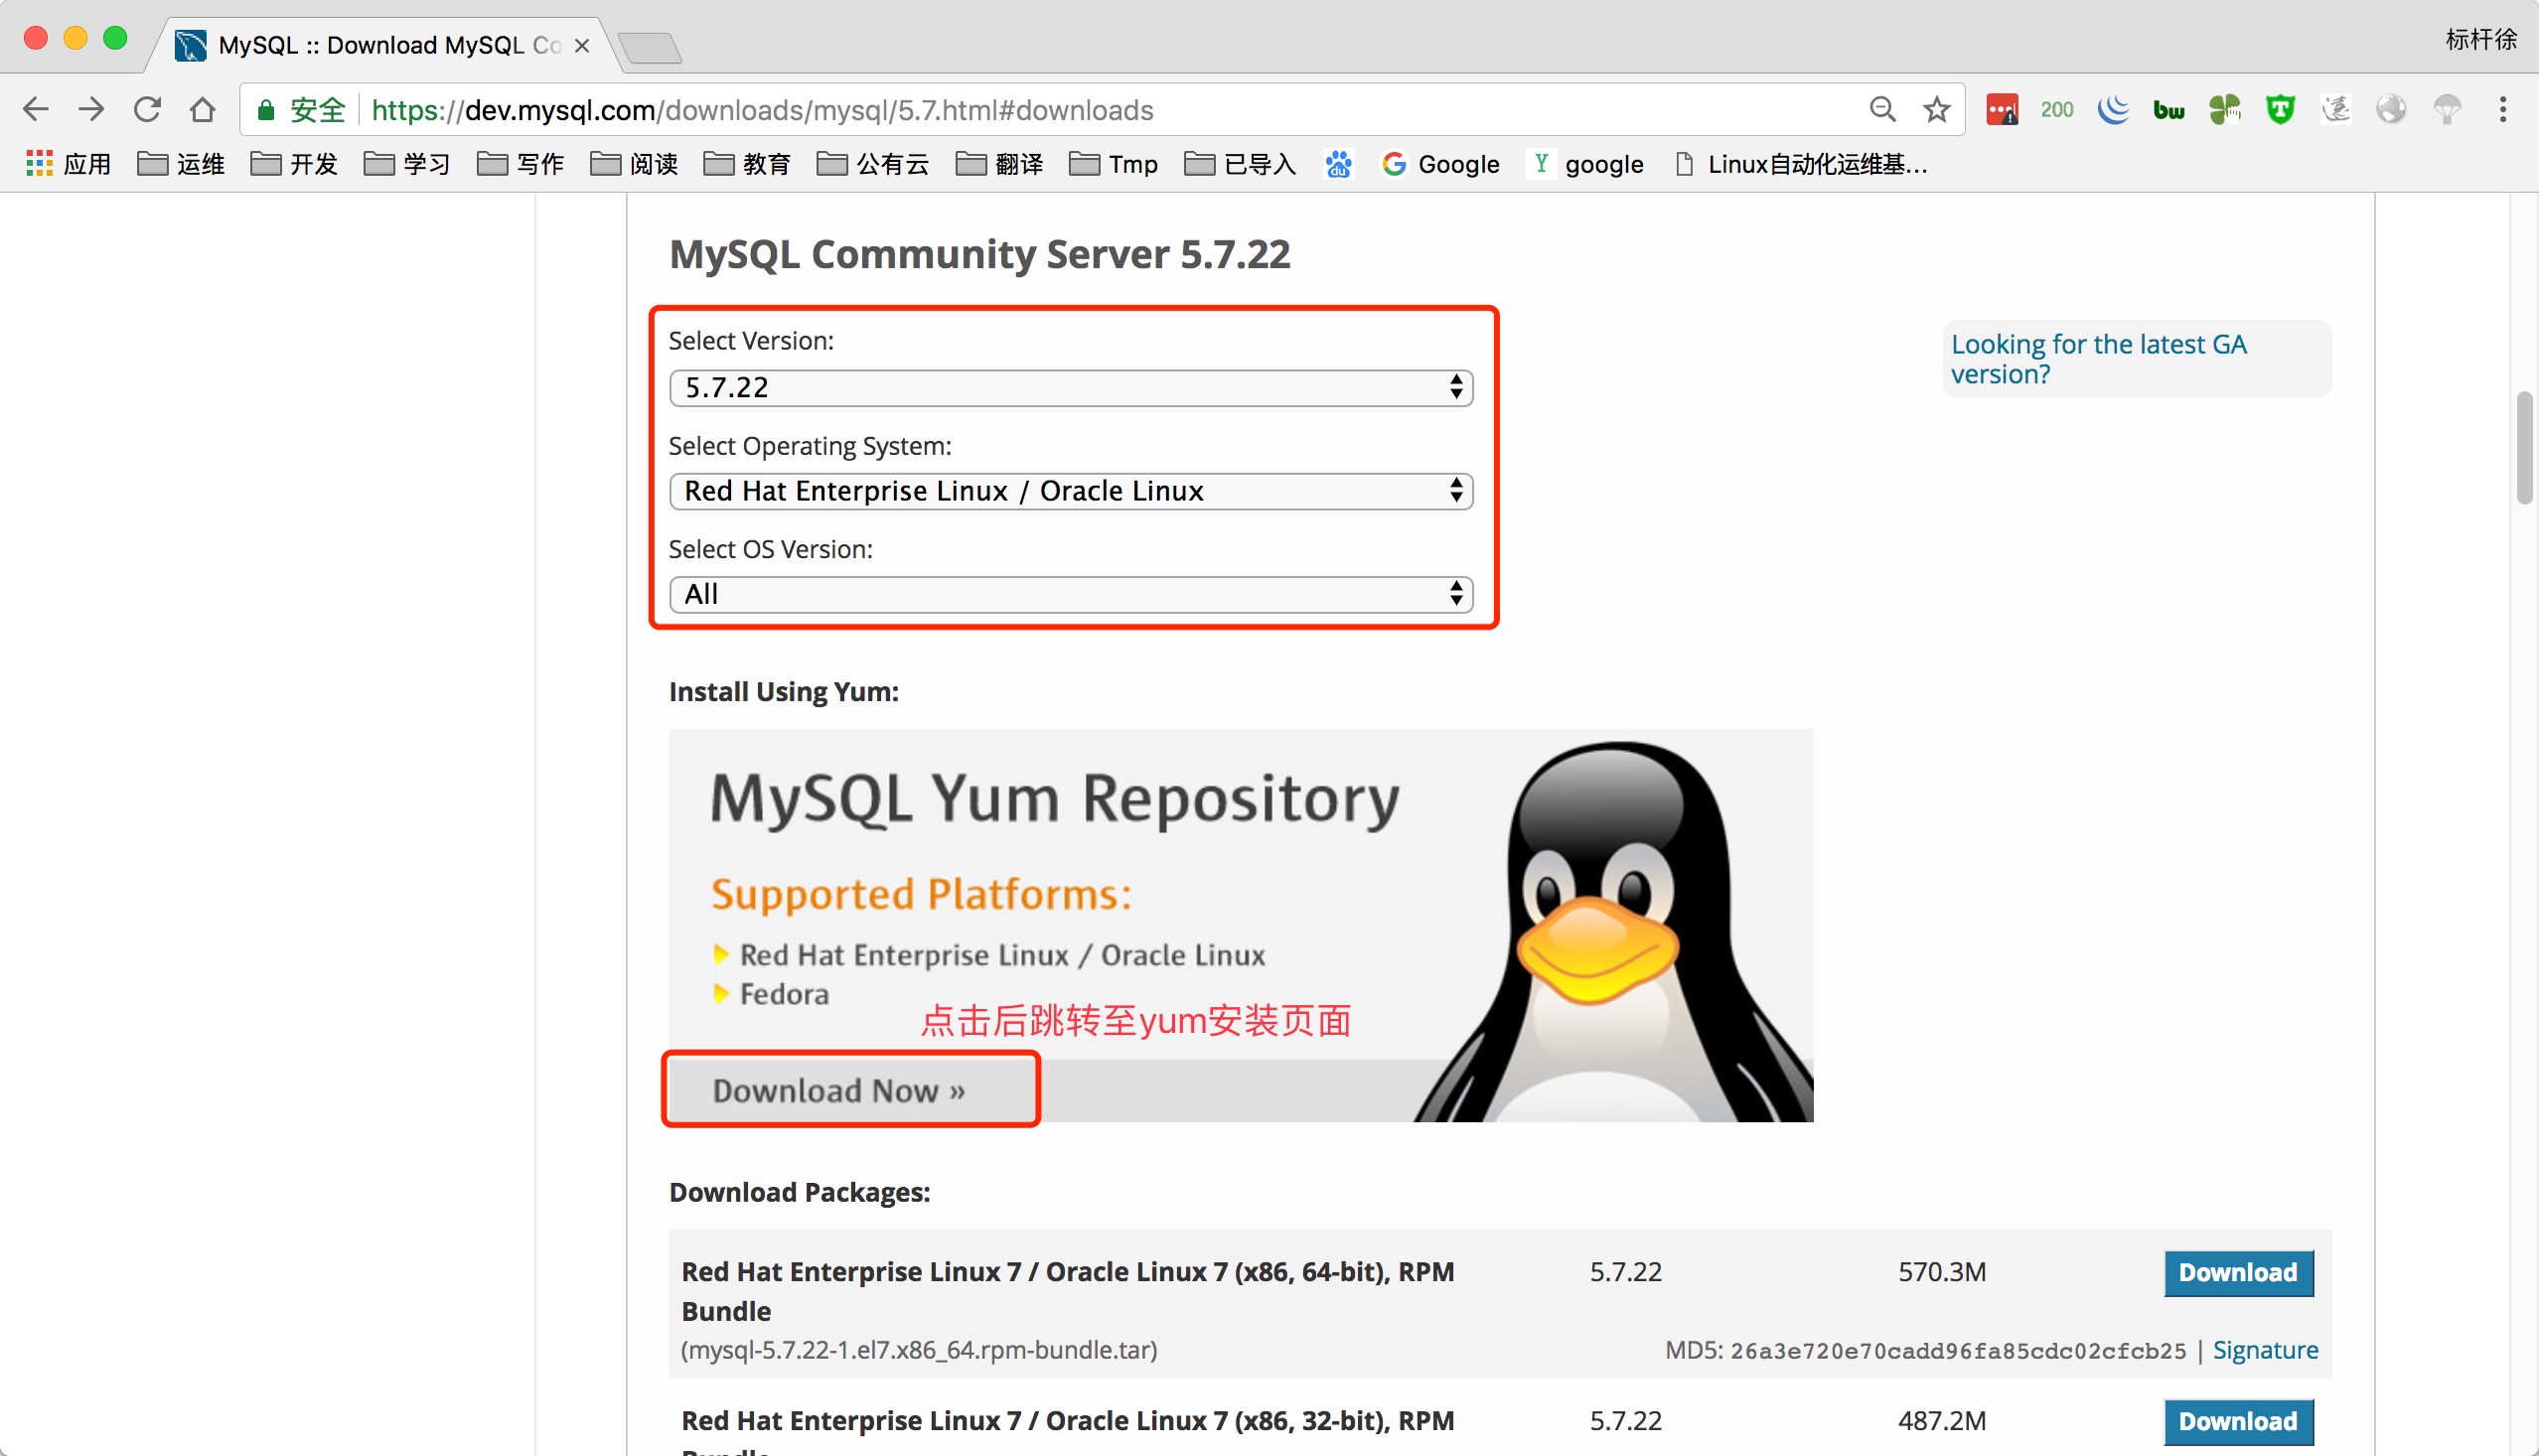Open the Select Version dropdown showing 5.7.22
The width and height of the screenshot is (2539, 1456).
(x=1071, y=387)
